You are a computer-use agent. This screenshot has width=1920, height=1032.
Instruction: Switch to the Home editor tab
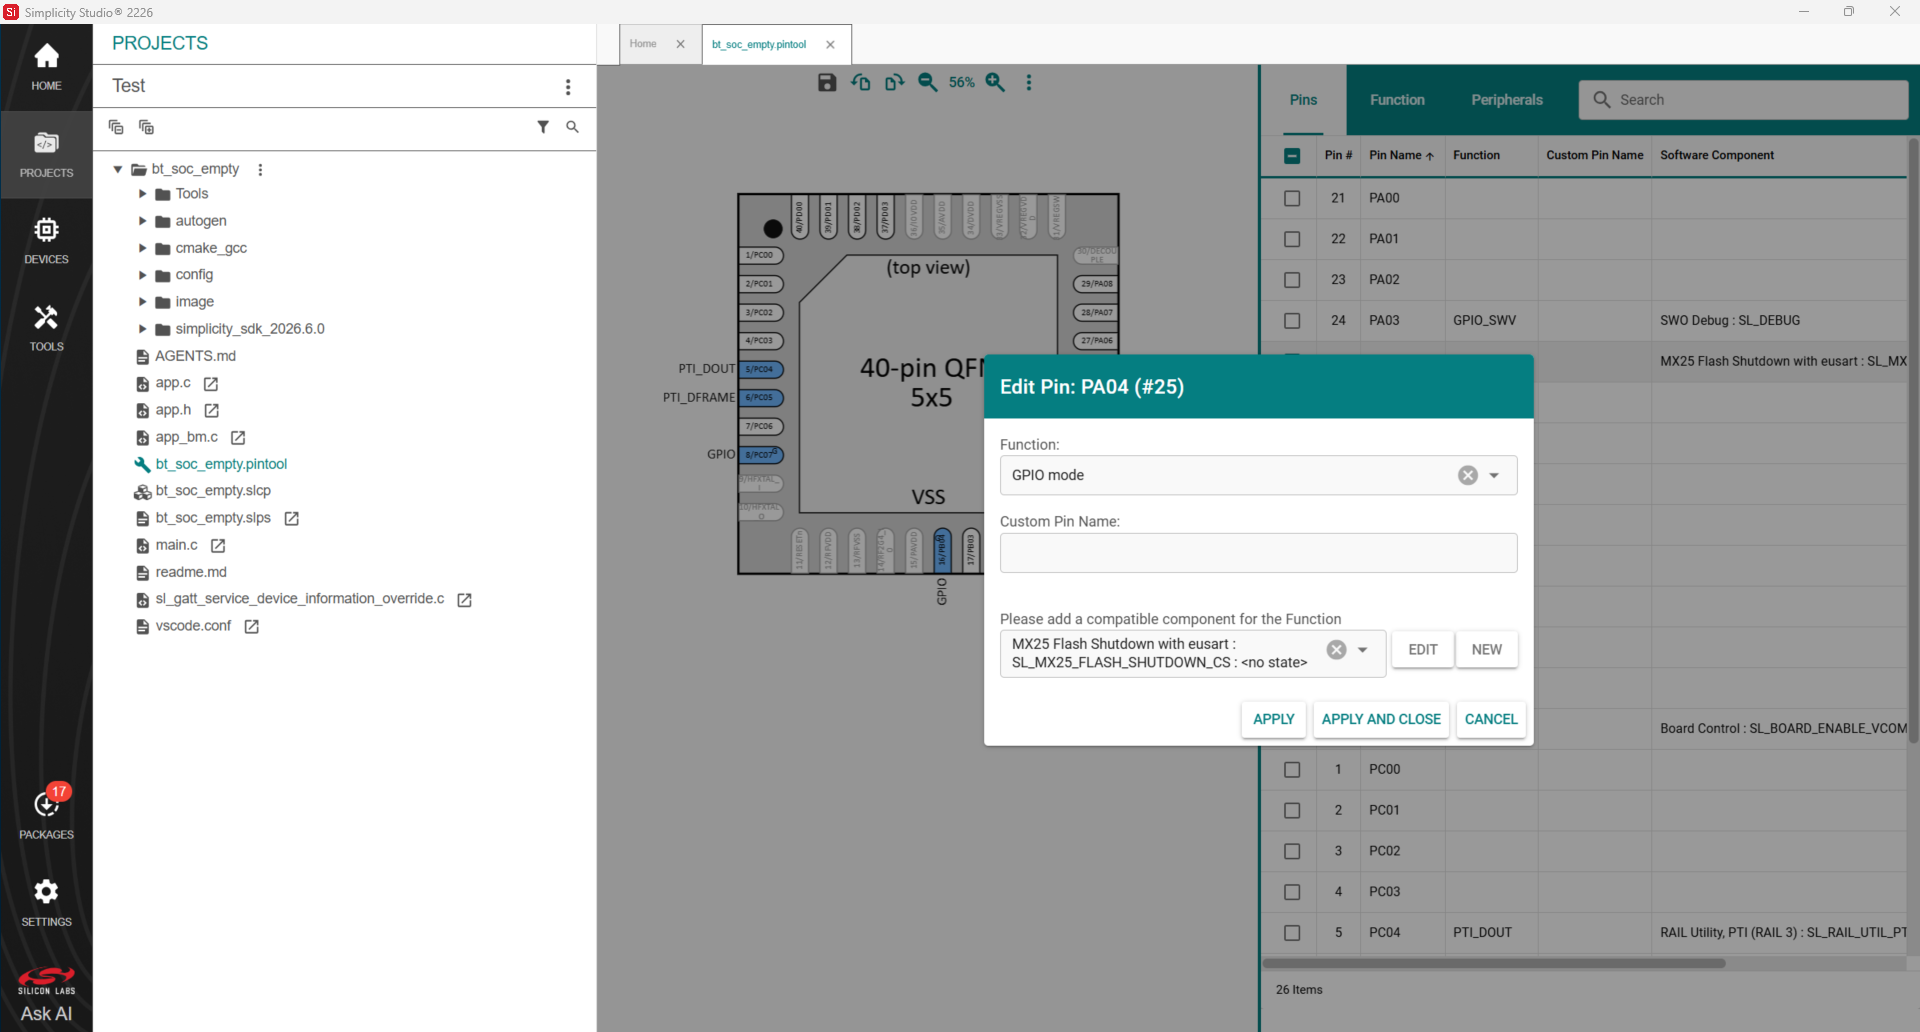tap(643, 44)
